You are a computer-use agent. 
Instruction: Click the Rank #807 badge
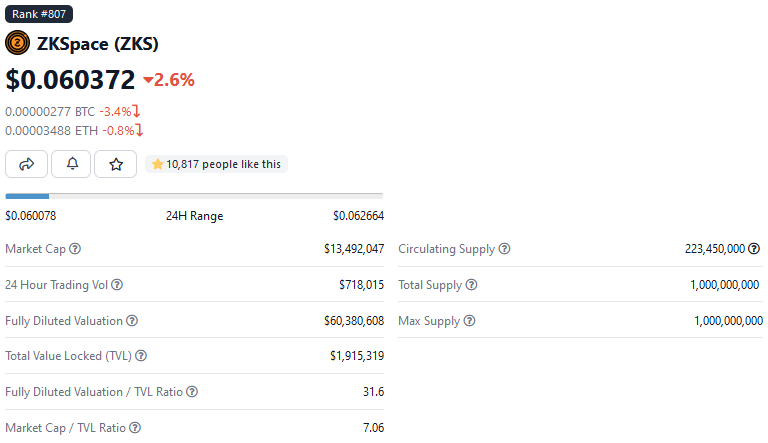[39, 14]
